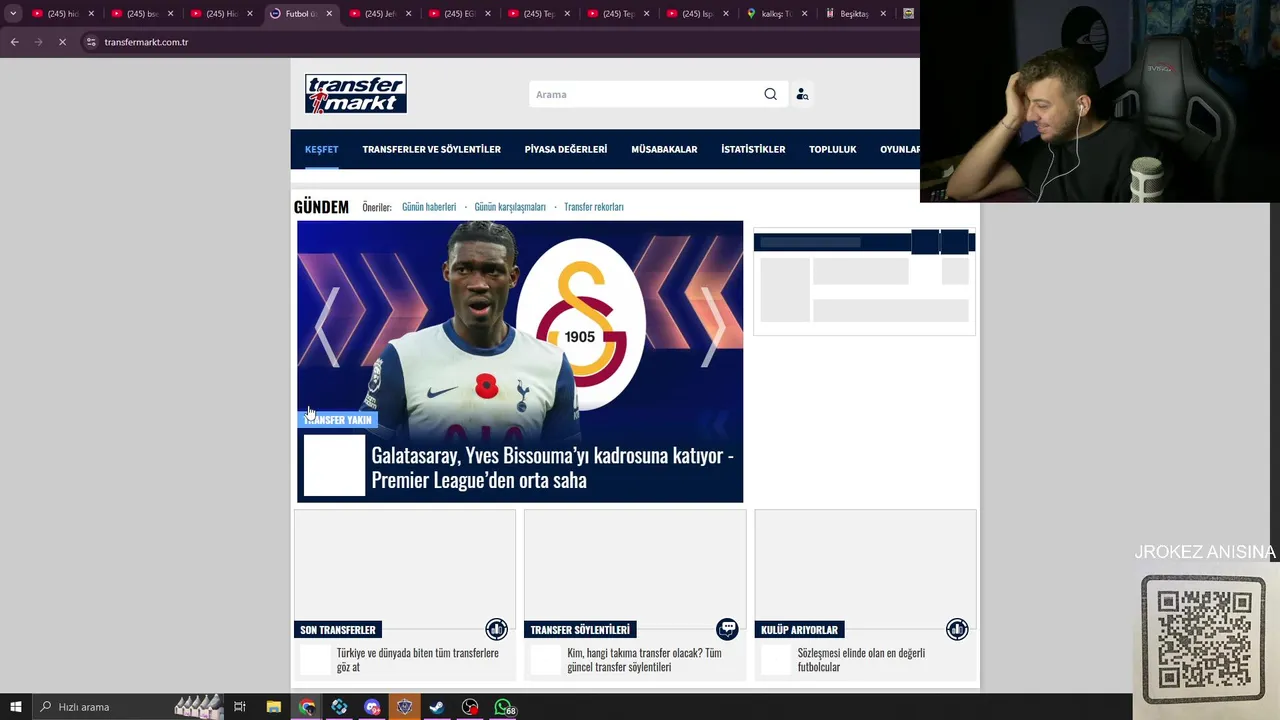This screenshot has height=720, width=1280.
Task: Click the Transfermarkt logo
Action: click(x=356, y=94)
